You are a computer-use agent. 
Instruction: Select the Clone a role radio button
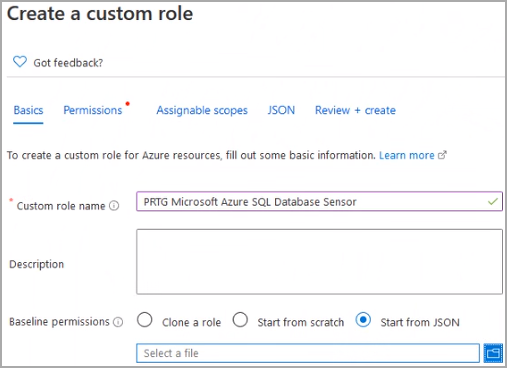pyautogui.click(x=145, y=320)
